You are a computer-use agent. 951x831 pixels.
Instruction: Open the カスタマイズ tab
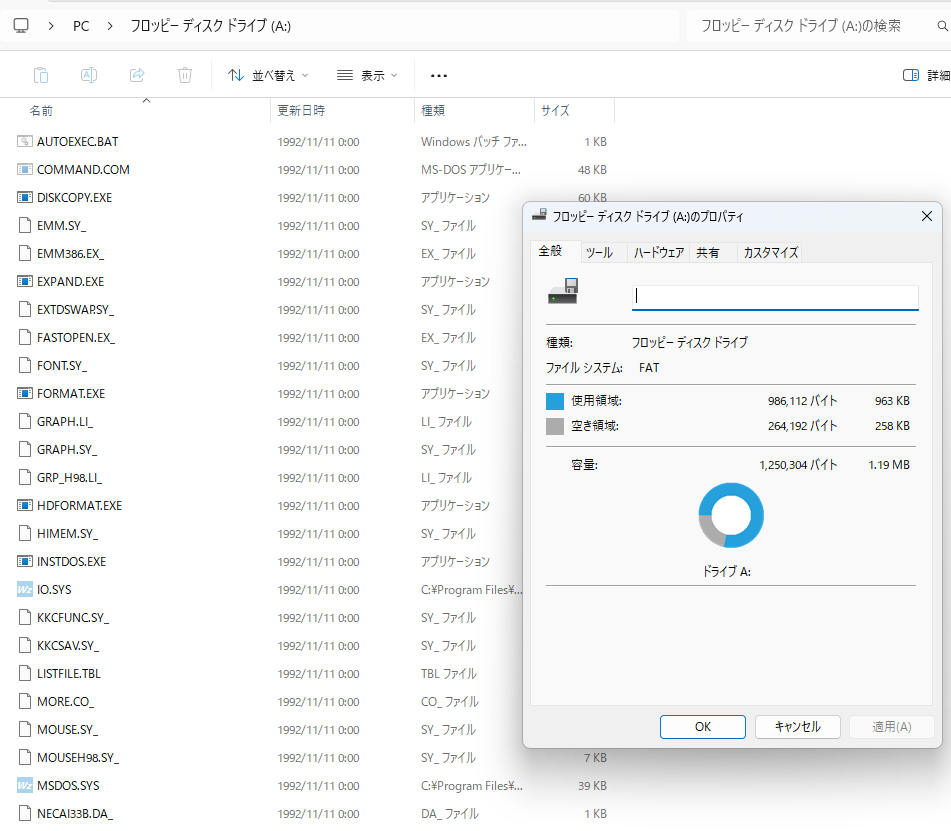point(771,252)
